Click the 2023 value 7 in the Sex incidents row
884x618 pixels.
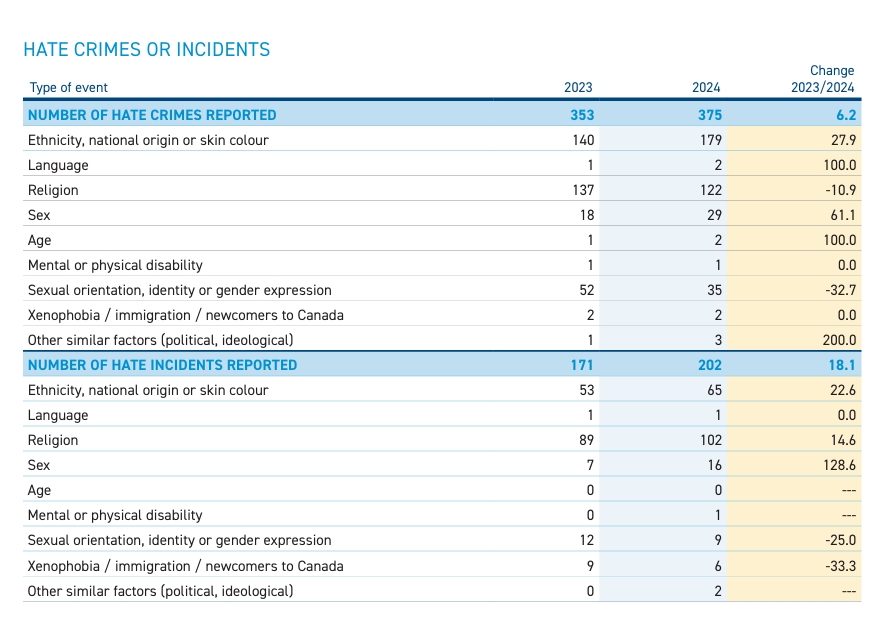[590, 465]
